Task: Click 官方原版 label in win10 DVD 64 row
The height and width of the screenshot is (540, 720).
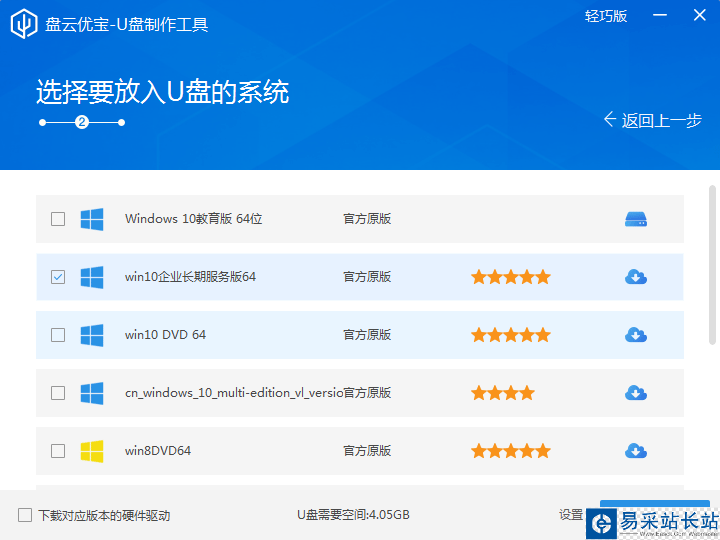Action: click(367, 335)
